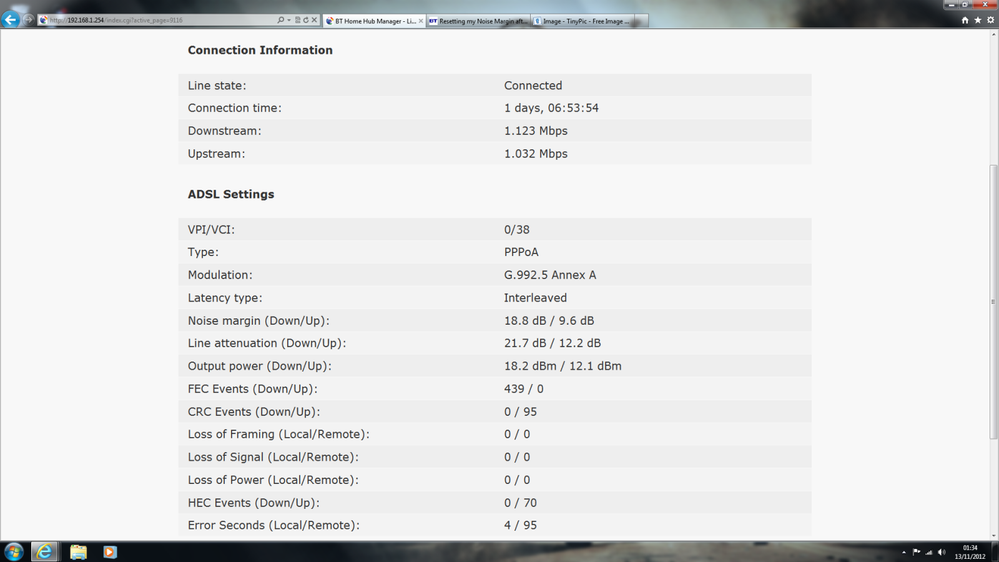Open the address bar dropdown arrow
999x562 pixels.
289,20
